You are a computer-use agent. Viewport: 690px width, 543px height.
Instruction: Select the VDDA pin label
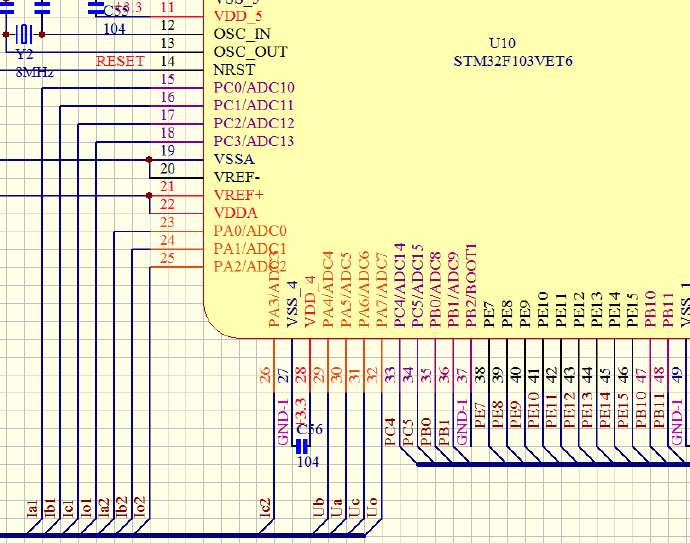(x=236, y=213)
